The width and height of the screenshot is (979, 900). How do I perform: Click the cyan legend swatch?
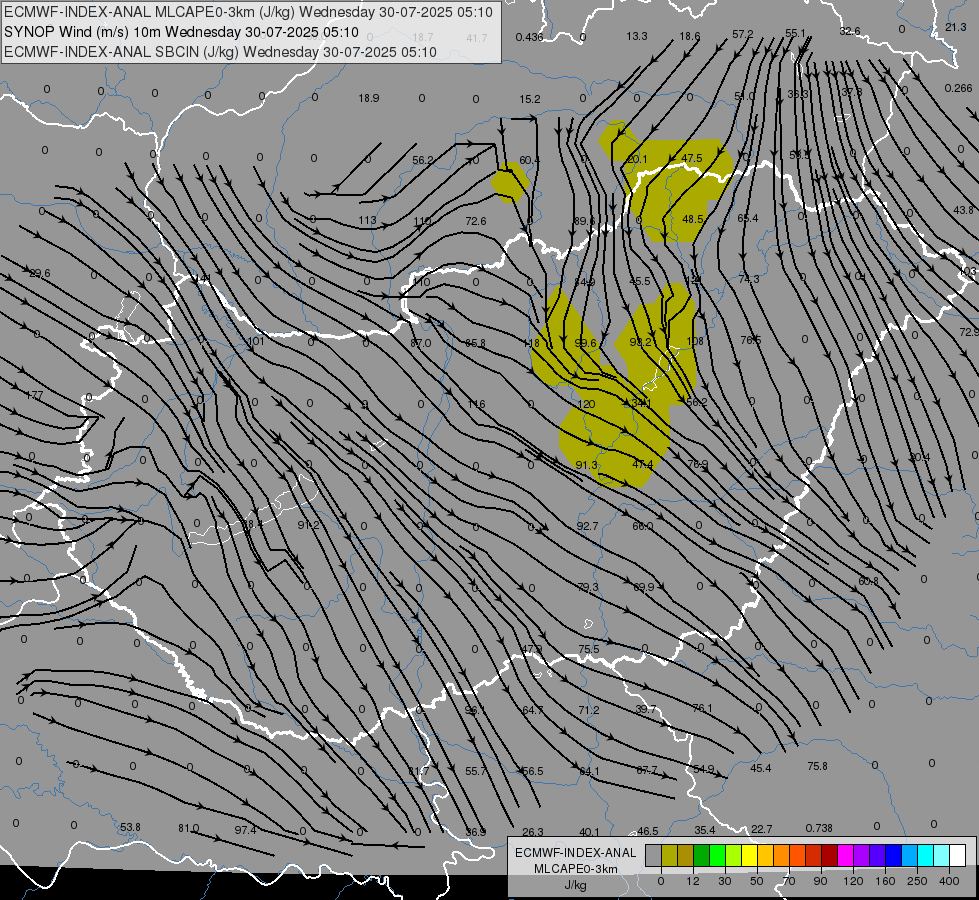coord(926,855)
